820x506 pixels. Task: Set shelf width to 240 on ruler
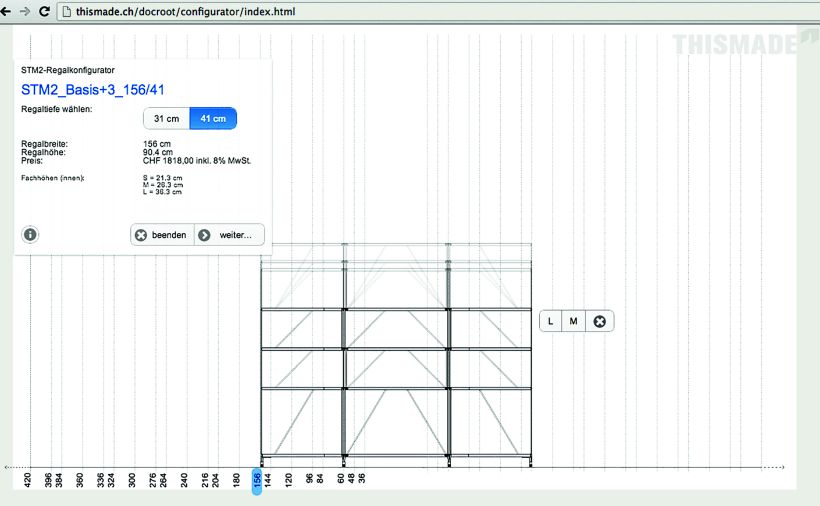pos(184,480)
